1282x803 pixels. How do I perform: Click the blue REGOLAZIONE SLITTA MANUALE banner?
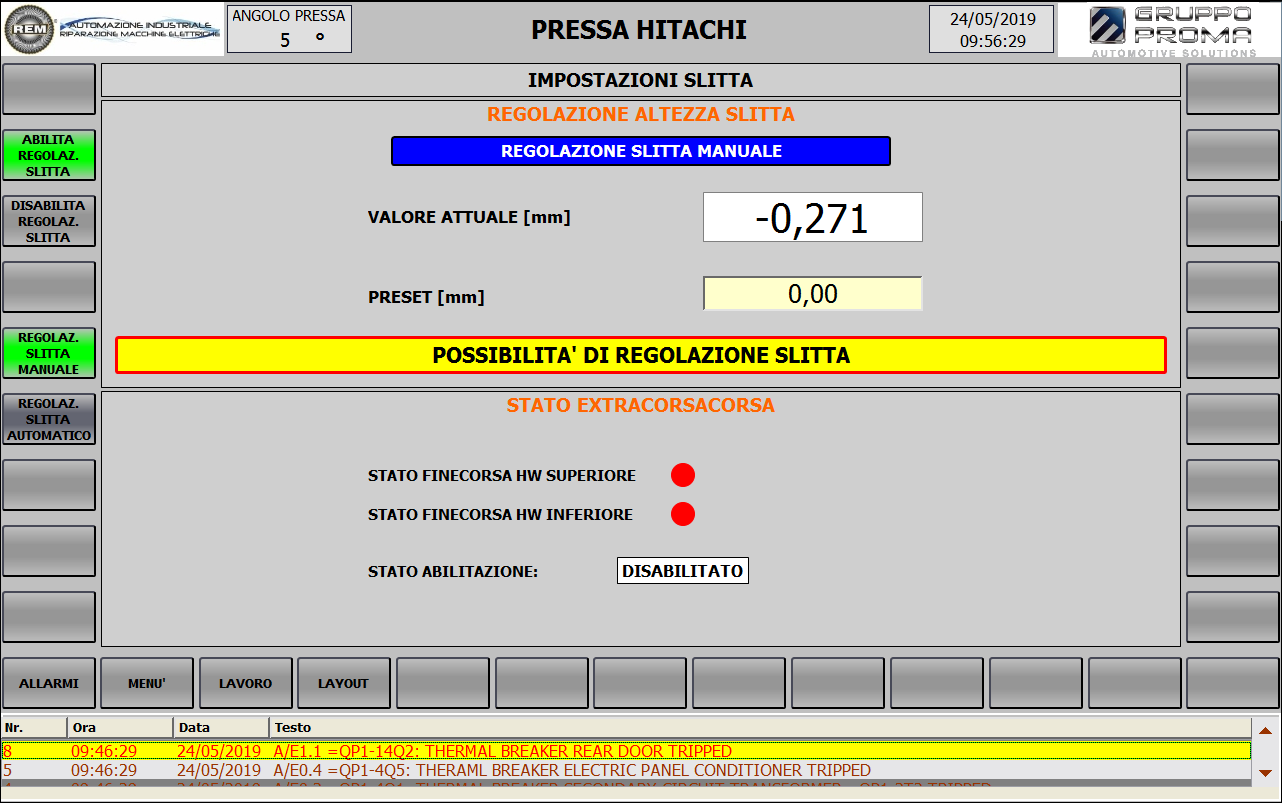(641, 151)
